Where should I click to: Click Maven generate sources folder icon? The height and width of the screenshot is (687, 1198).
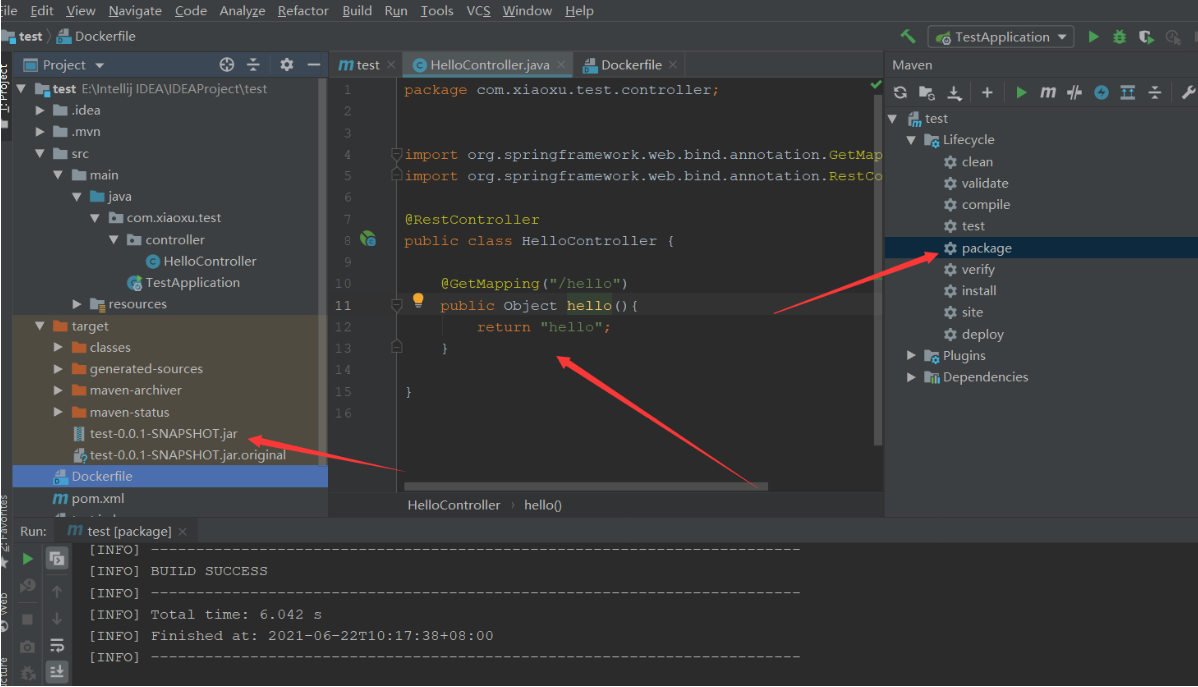pos(927,92)
